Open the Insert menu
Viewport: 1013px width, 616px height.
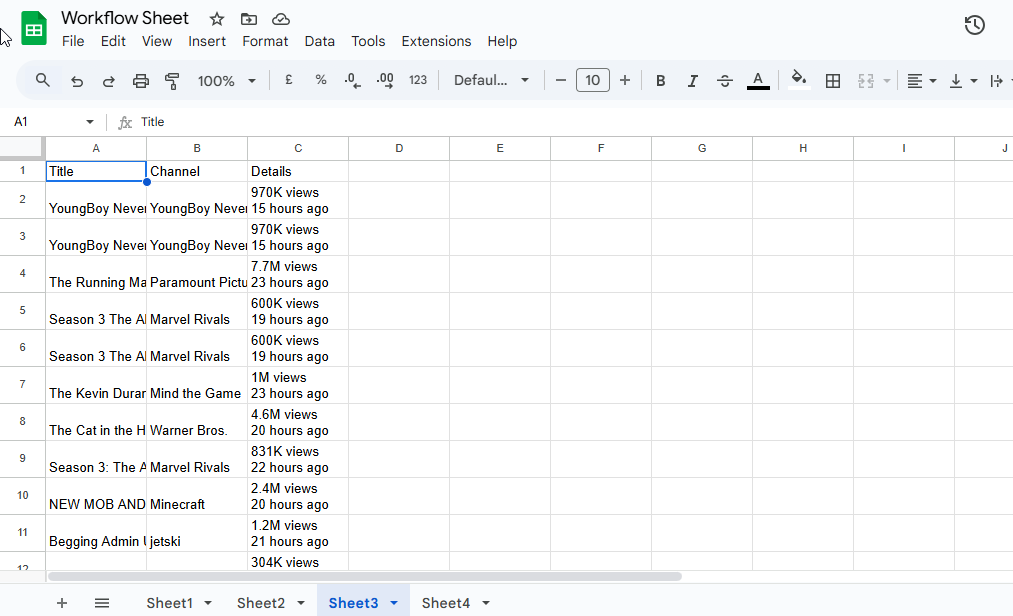[207, 41]
